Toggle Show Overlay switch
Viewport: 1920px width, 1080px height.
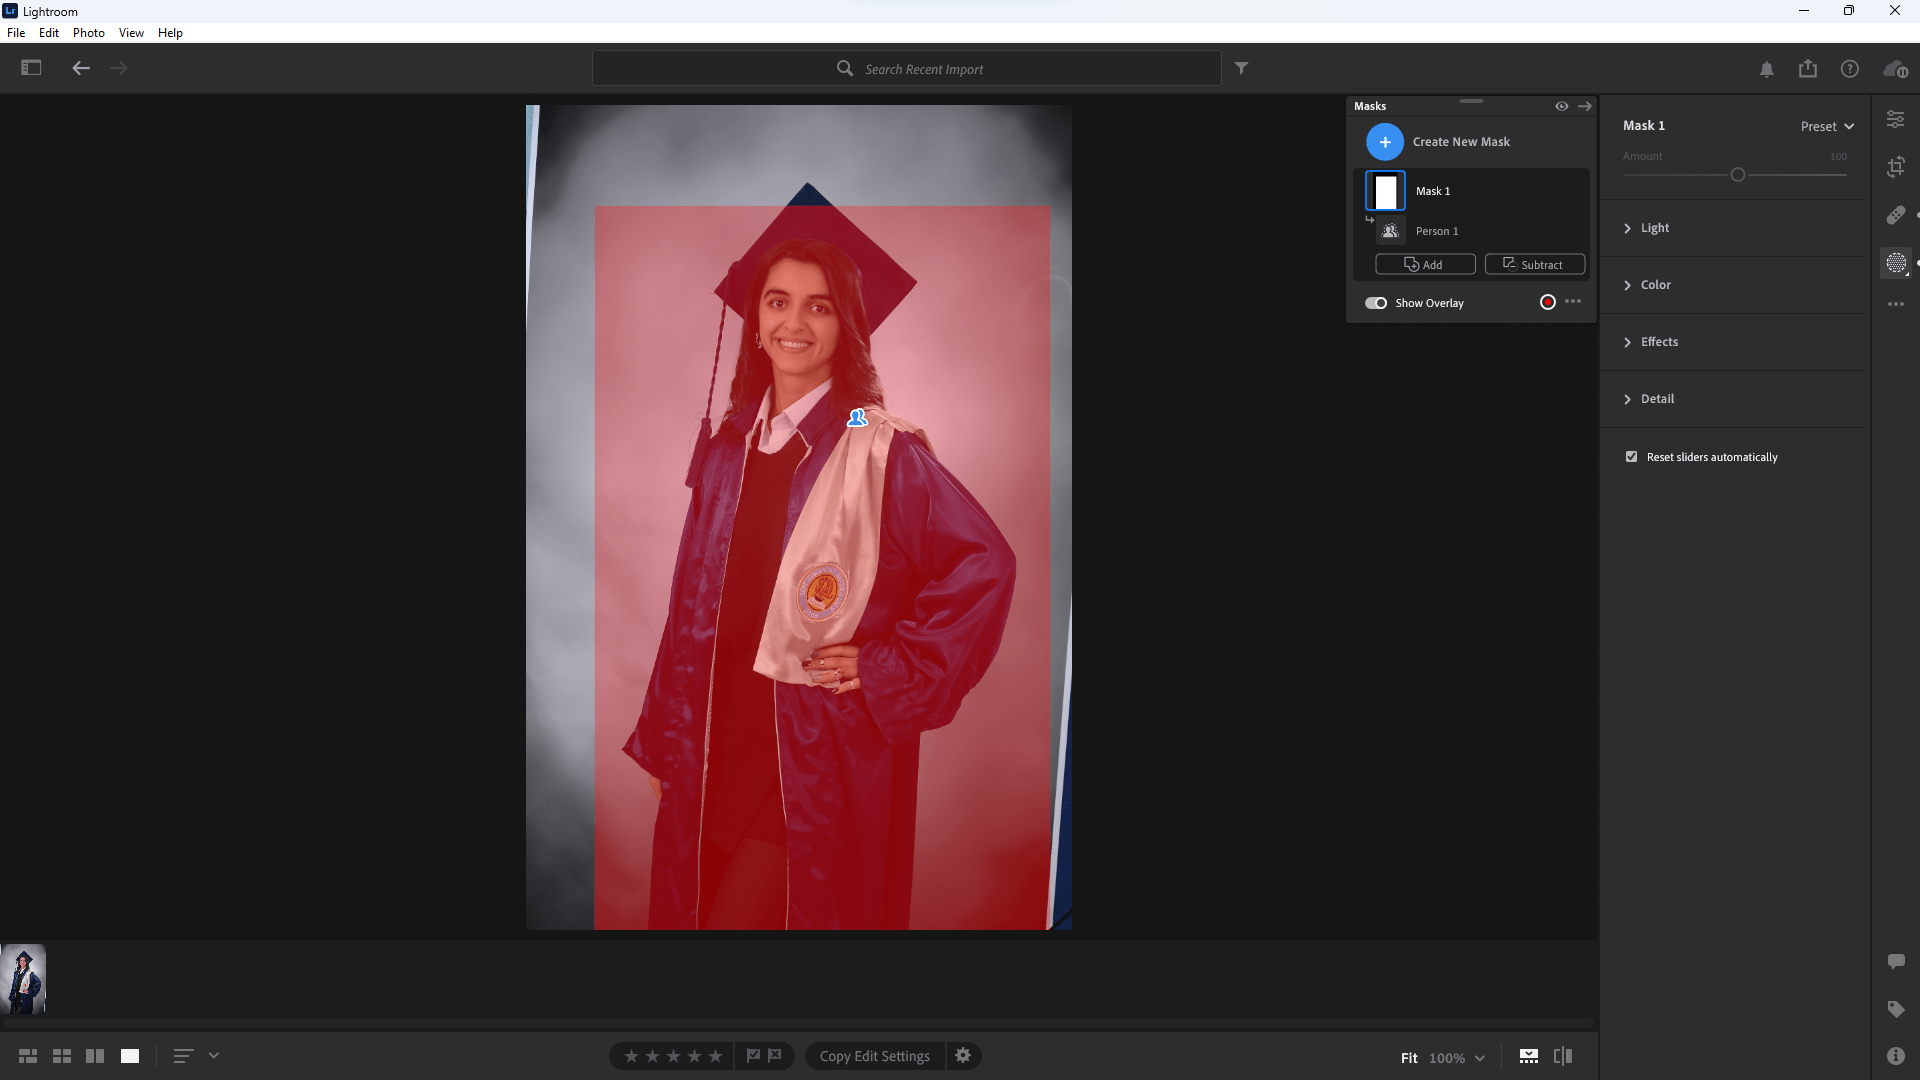coord(1376,302)
